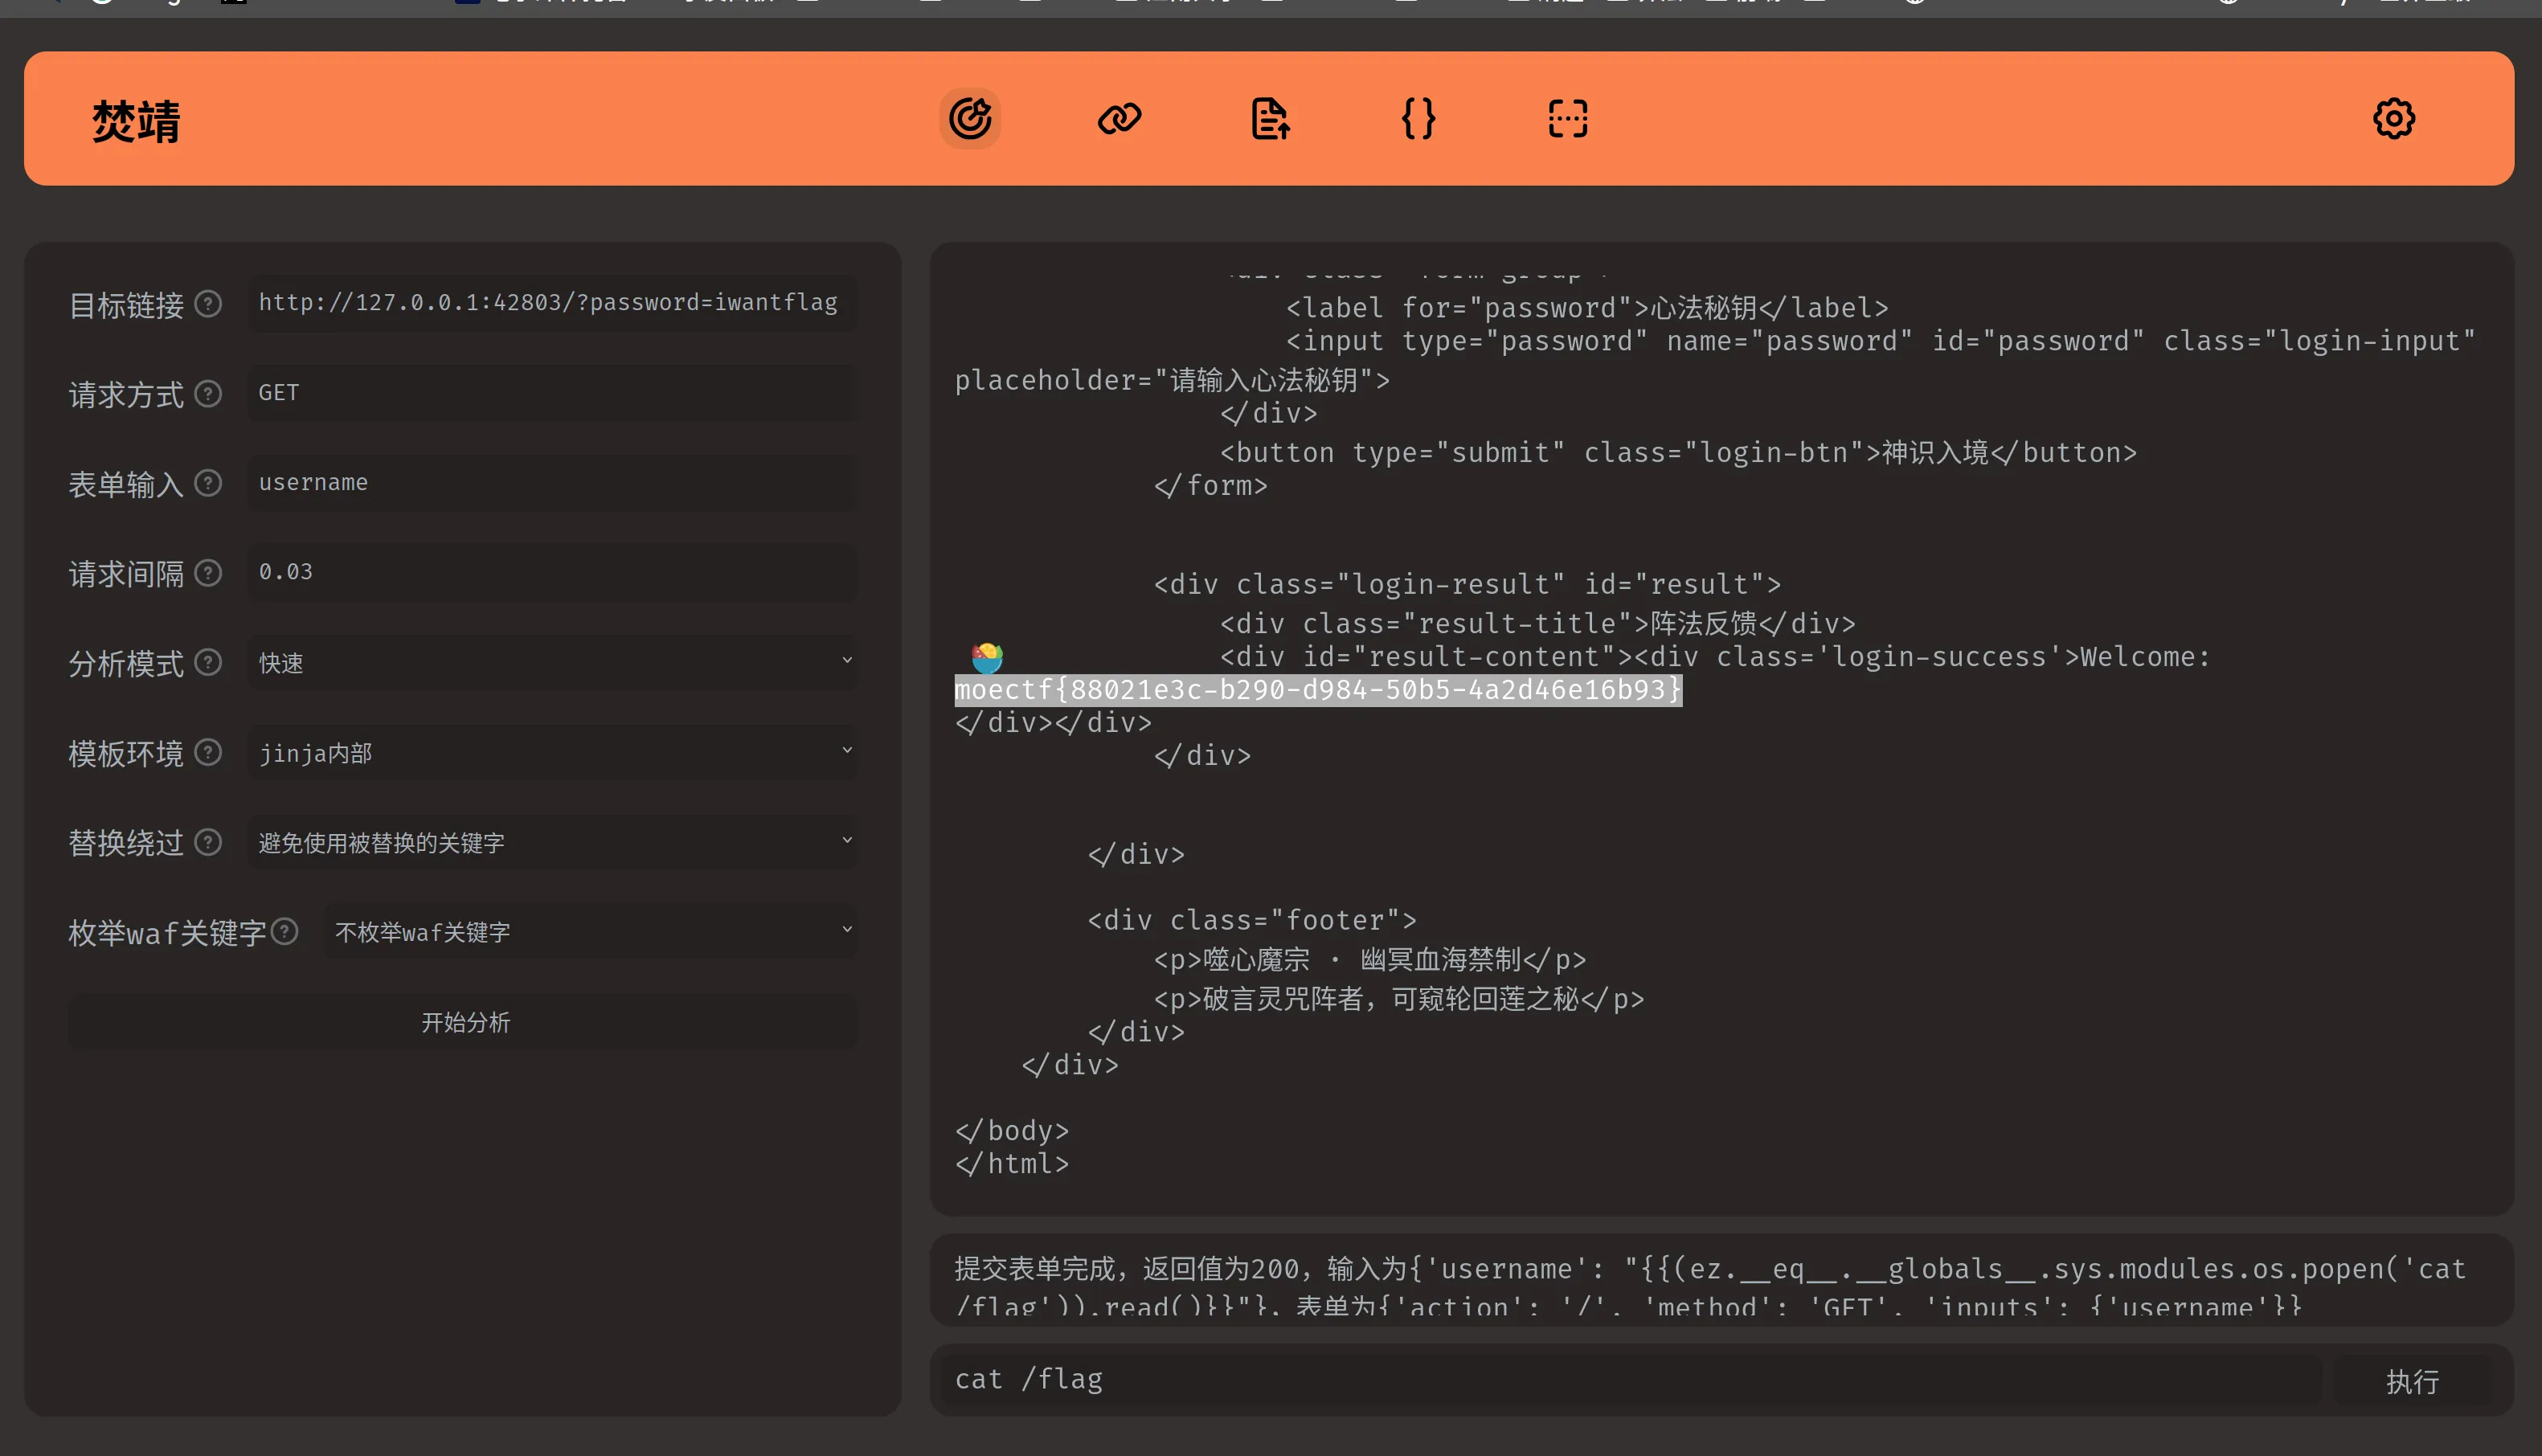Open the 模板环境 jinja内部 dropdown
Image resolution: width=2542 pixels, height=1456 pixels.
point(552,752)
